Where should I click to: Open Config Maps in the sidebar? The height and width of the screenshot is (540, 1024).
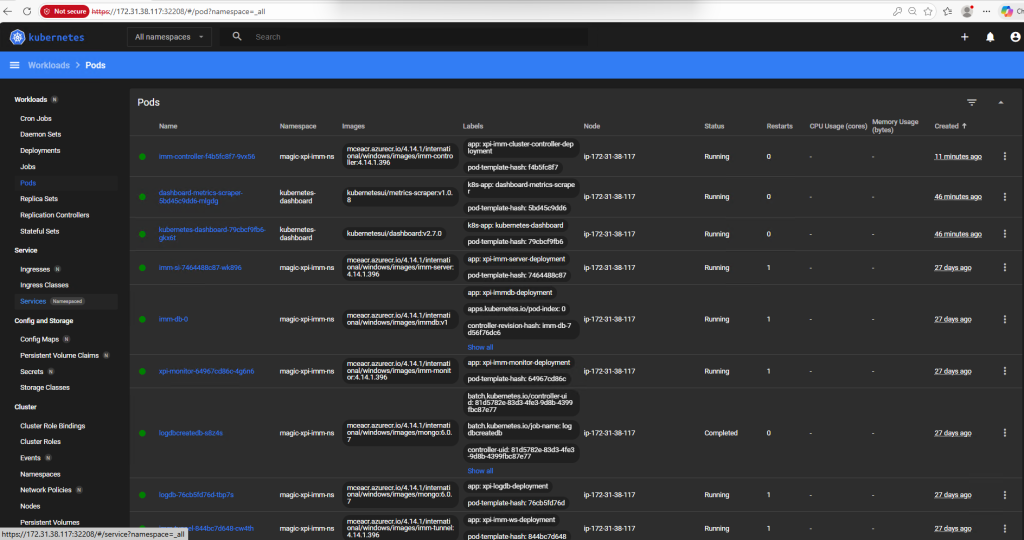click(x=39, y=339)
